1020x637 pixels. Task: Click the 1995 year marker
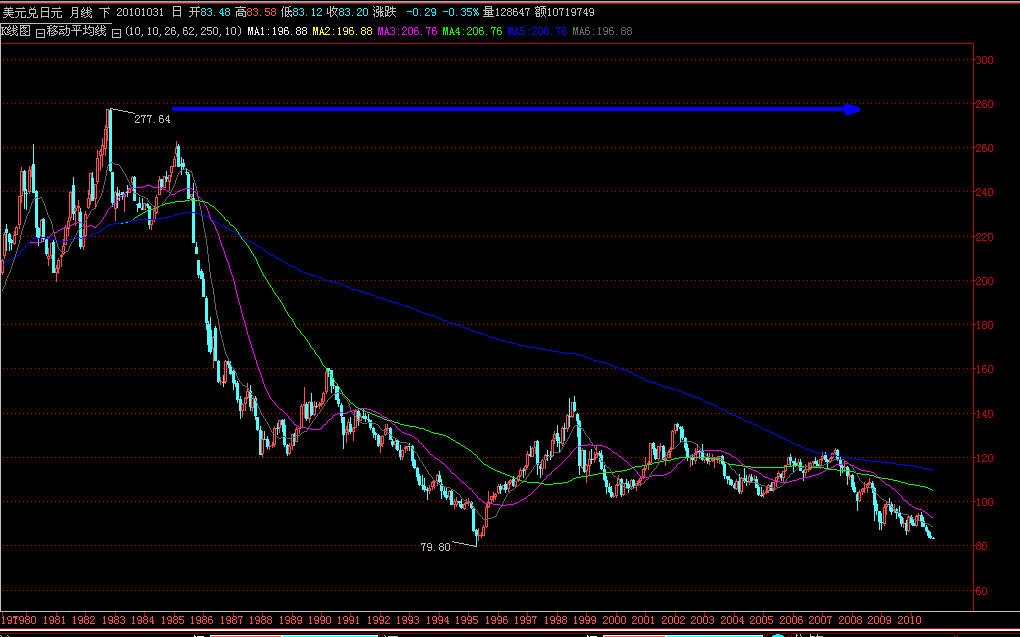point(467,621)
